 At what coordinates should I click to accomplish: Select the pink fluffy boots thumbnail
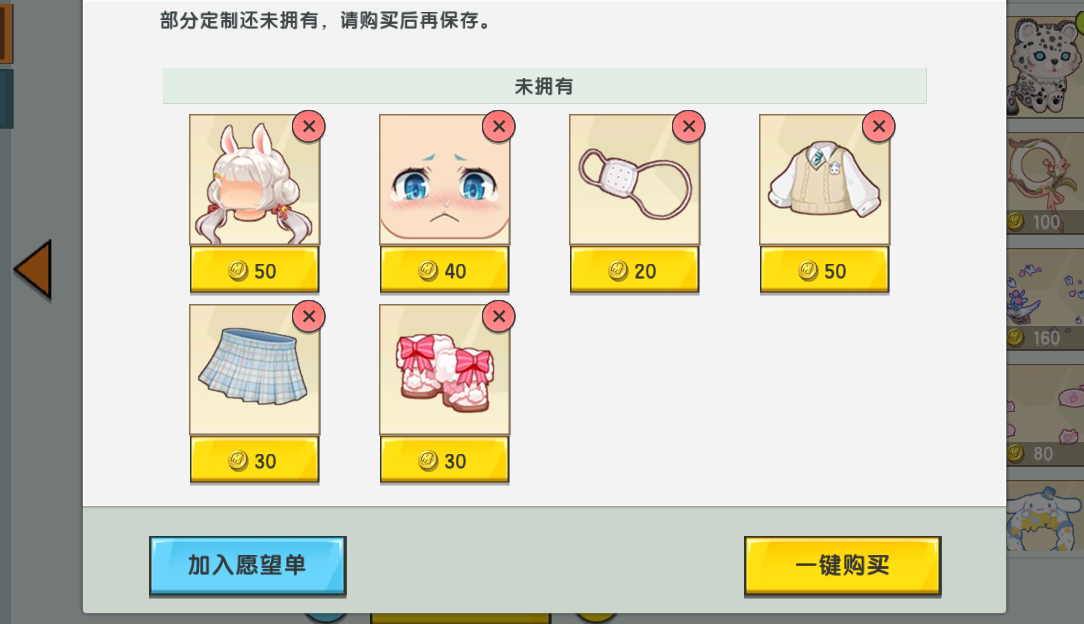coord(445,370)
